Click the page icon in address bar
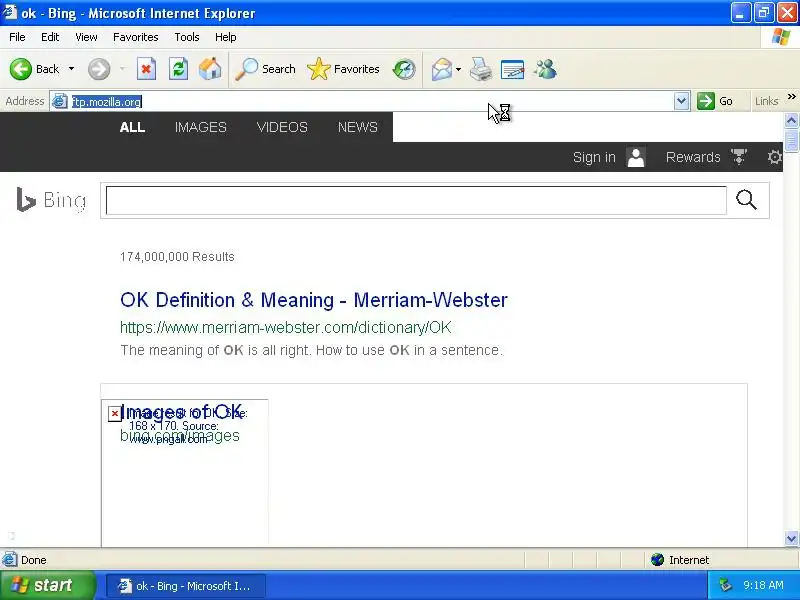Viewport: 800px width, 600px height. click(60, 101)
